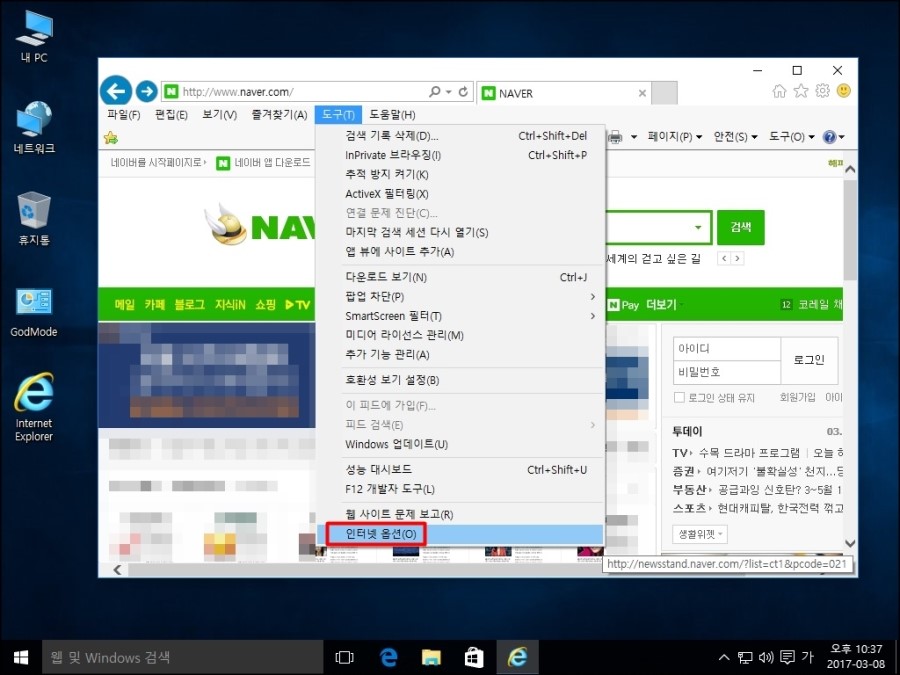Select 인터넷 옵션(O) from the menu
The height and width of the screenshot is (675, 900).
460,534
